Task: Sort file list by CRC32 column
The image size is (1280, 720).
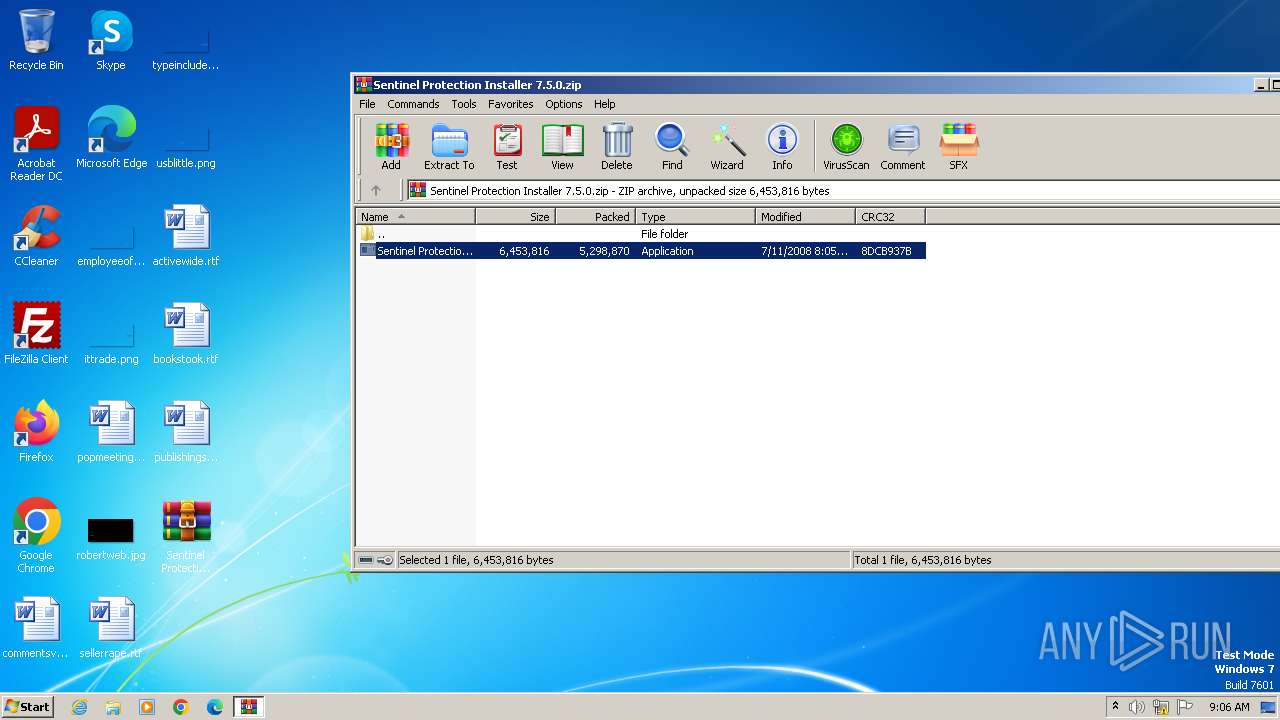Action: (891, 216)
